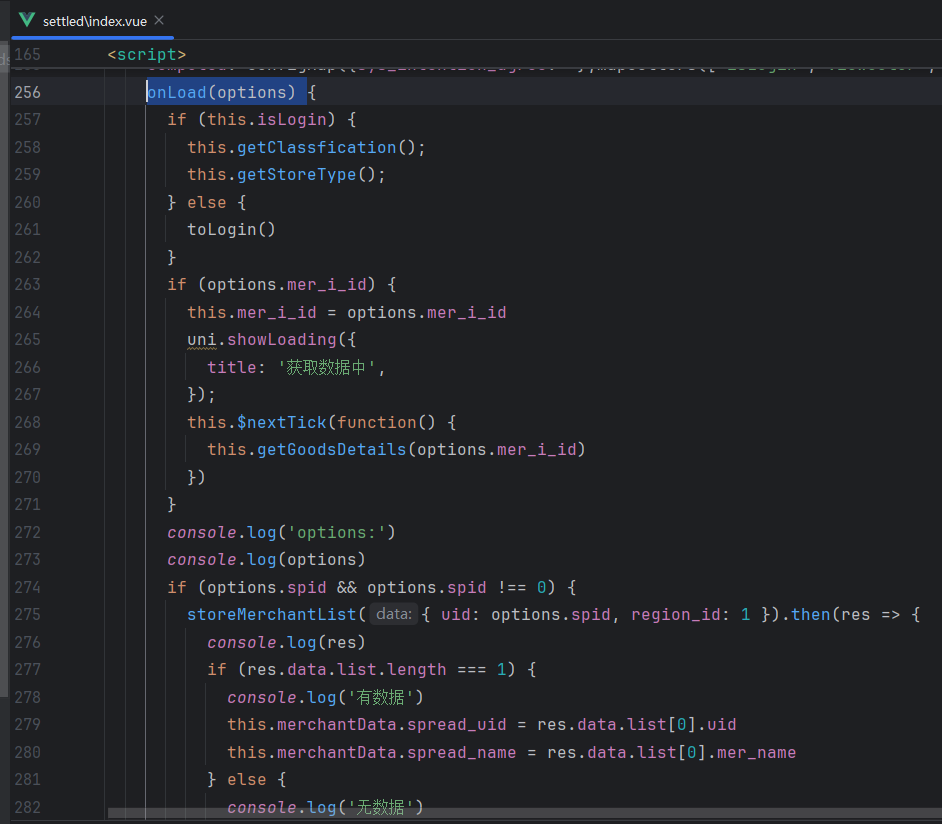The width and height of the screenshot is (942, 824).
Task: Click the else keyword on line 281
Action: click(246, 780)
